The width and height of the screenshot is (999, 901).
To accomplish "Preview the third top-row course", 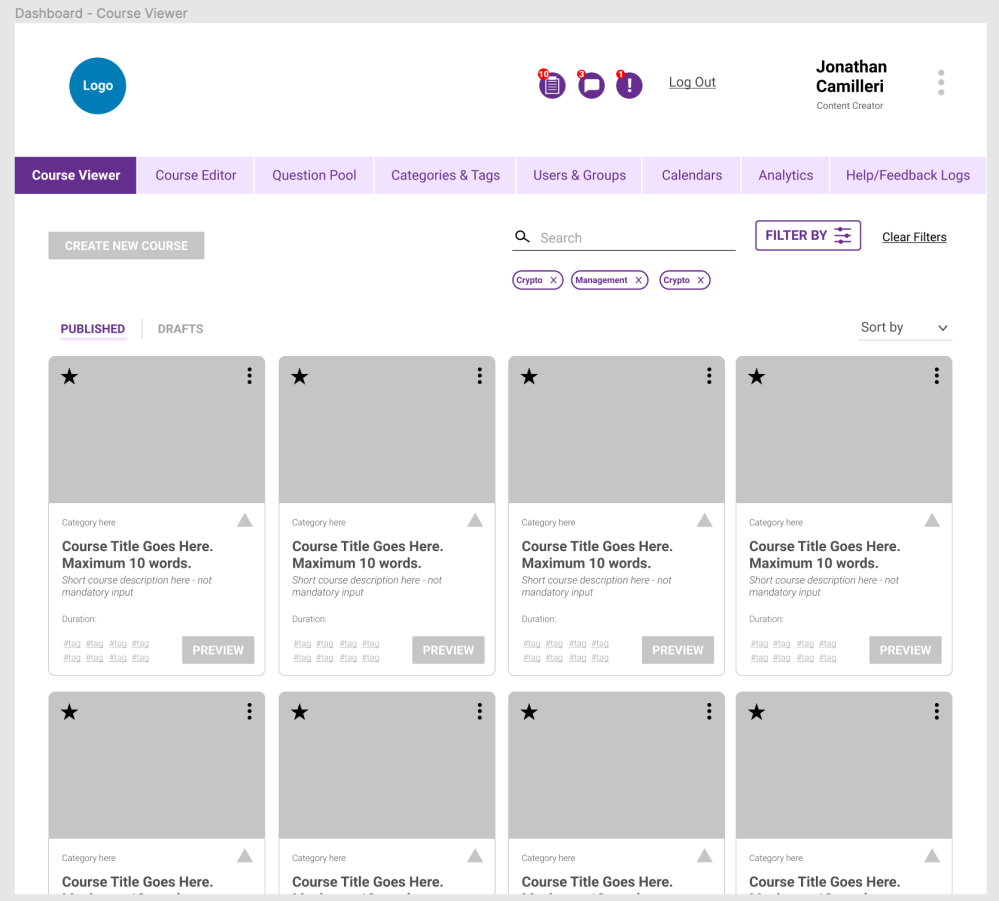I will [x=677, y=650].
